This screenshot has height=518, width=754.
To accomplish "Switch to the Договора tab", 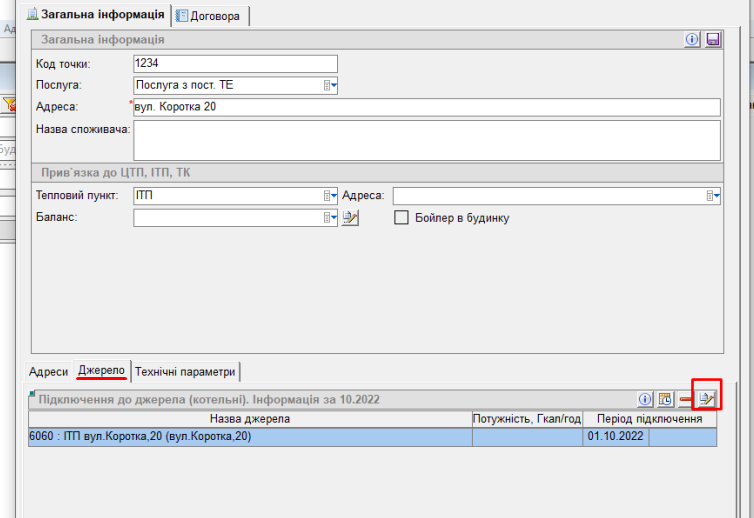I will tap(210, 15).
